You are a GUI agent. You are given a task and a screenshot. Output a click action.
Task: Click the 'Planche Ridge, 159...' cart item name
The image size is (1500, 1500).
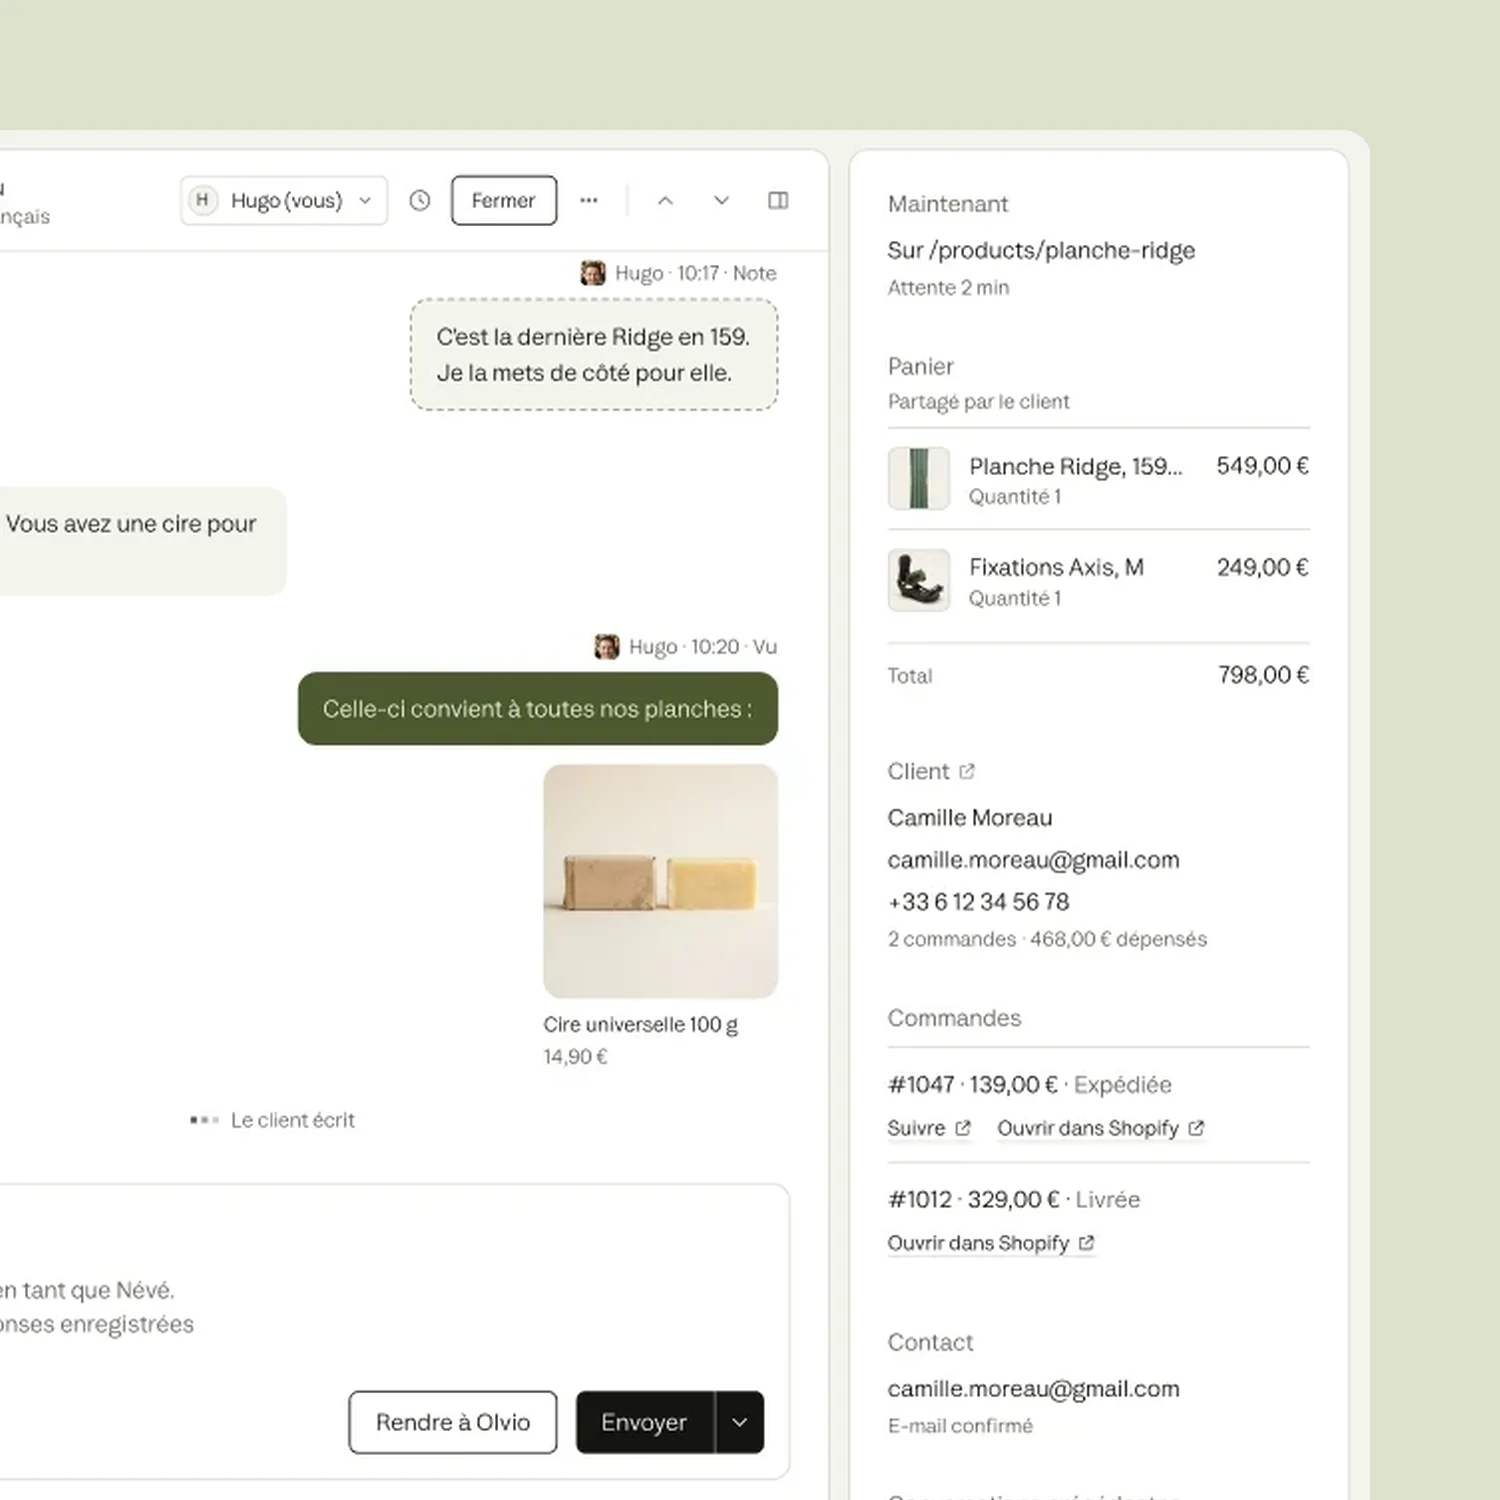1076,466
